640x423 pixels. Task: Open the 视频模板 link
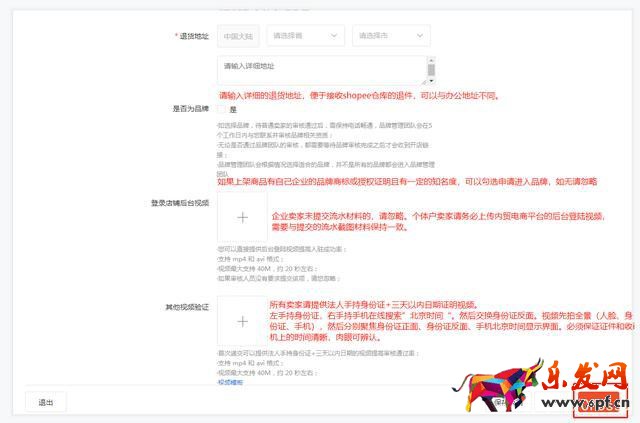(231, 381)
